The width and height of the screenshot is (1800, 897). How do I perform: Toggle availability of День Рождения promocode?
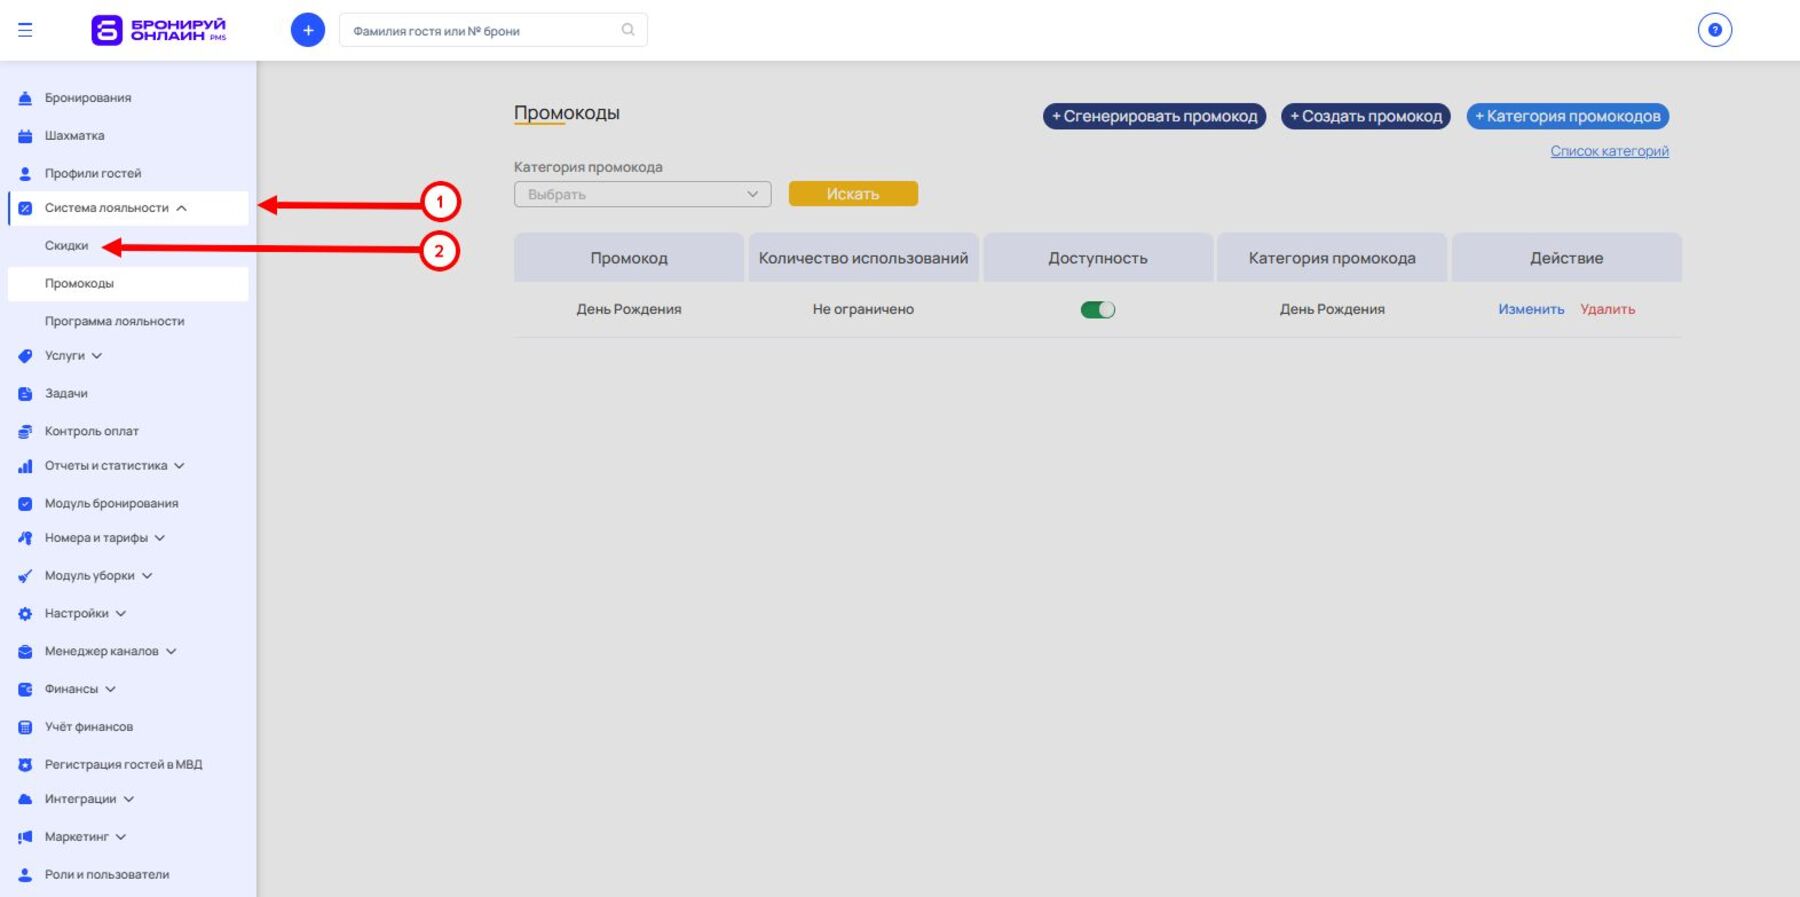pyautogui.click(x=1097, y=310)
